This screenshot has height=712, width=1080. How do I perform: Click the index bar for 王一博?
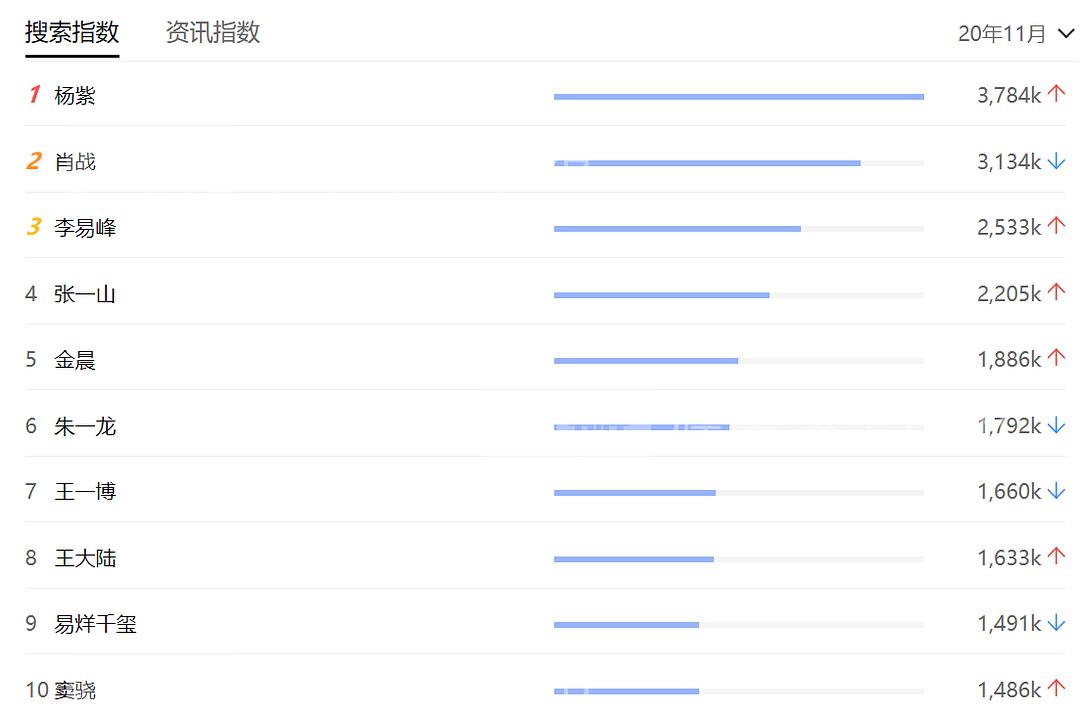pos(738,492)
